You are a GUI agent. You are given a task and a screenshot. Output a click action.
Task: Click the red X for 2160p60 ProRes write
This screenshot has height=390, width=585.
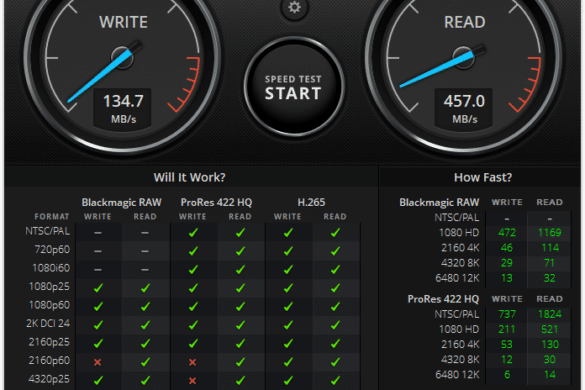pyautogui.click(x=193, y=362)
